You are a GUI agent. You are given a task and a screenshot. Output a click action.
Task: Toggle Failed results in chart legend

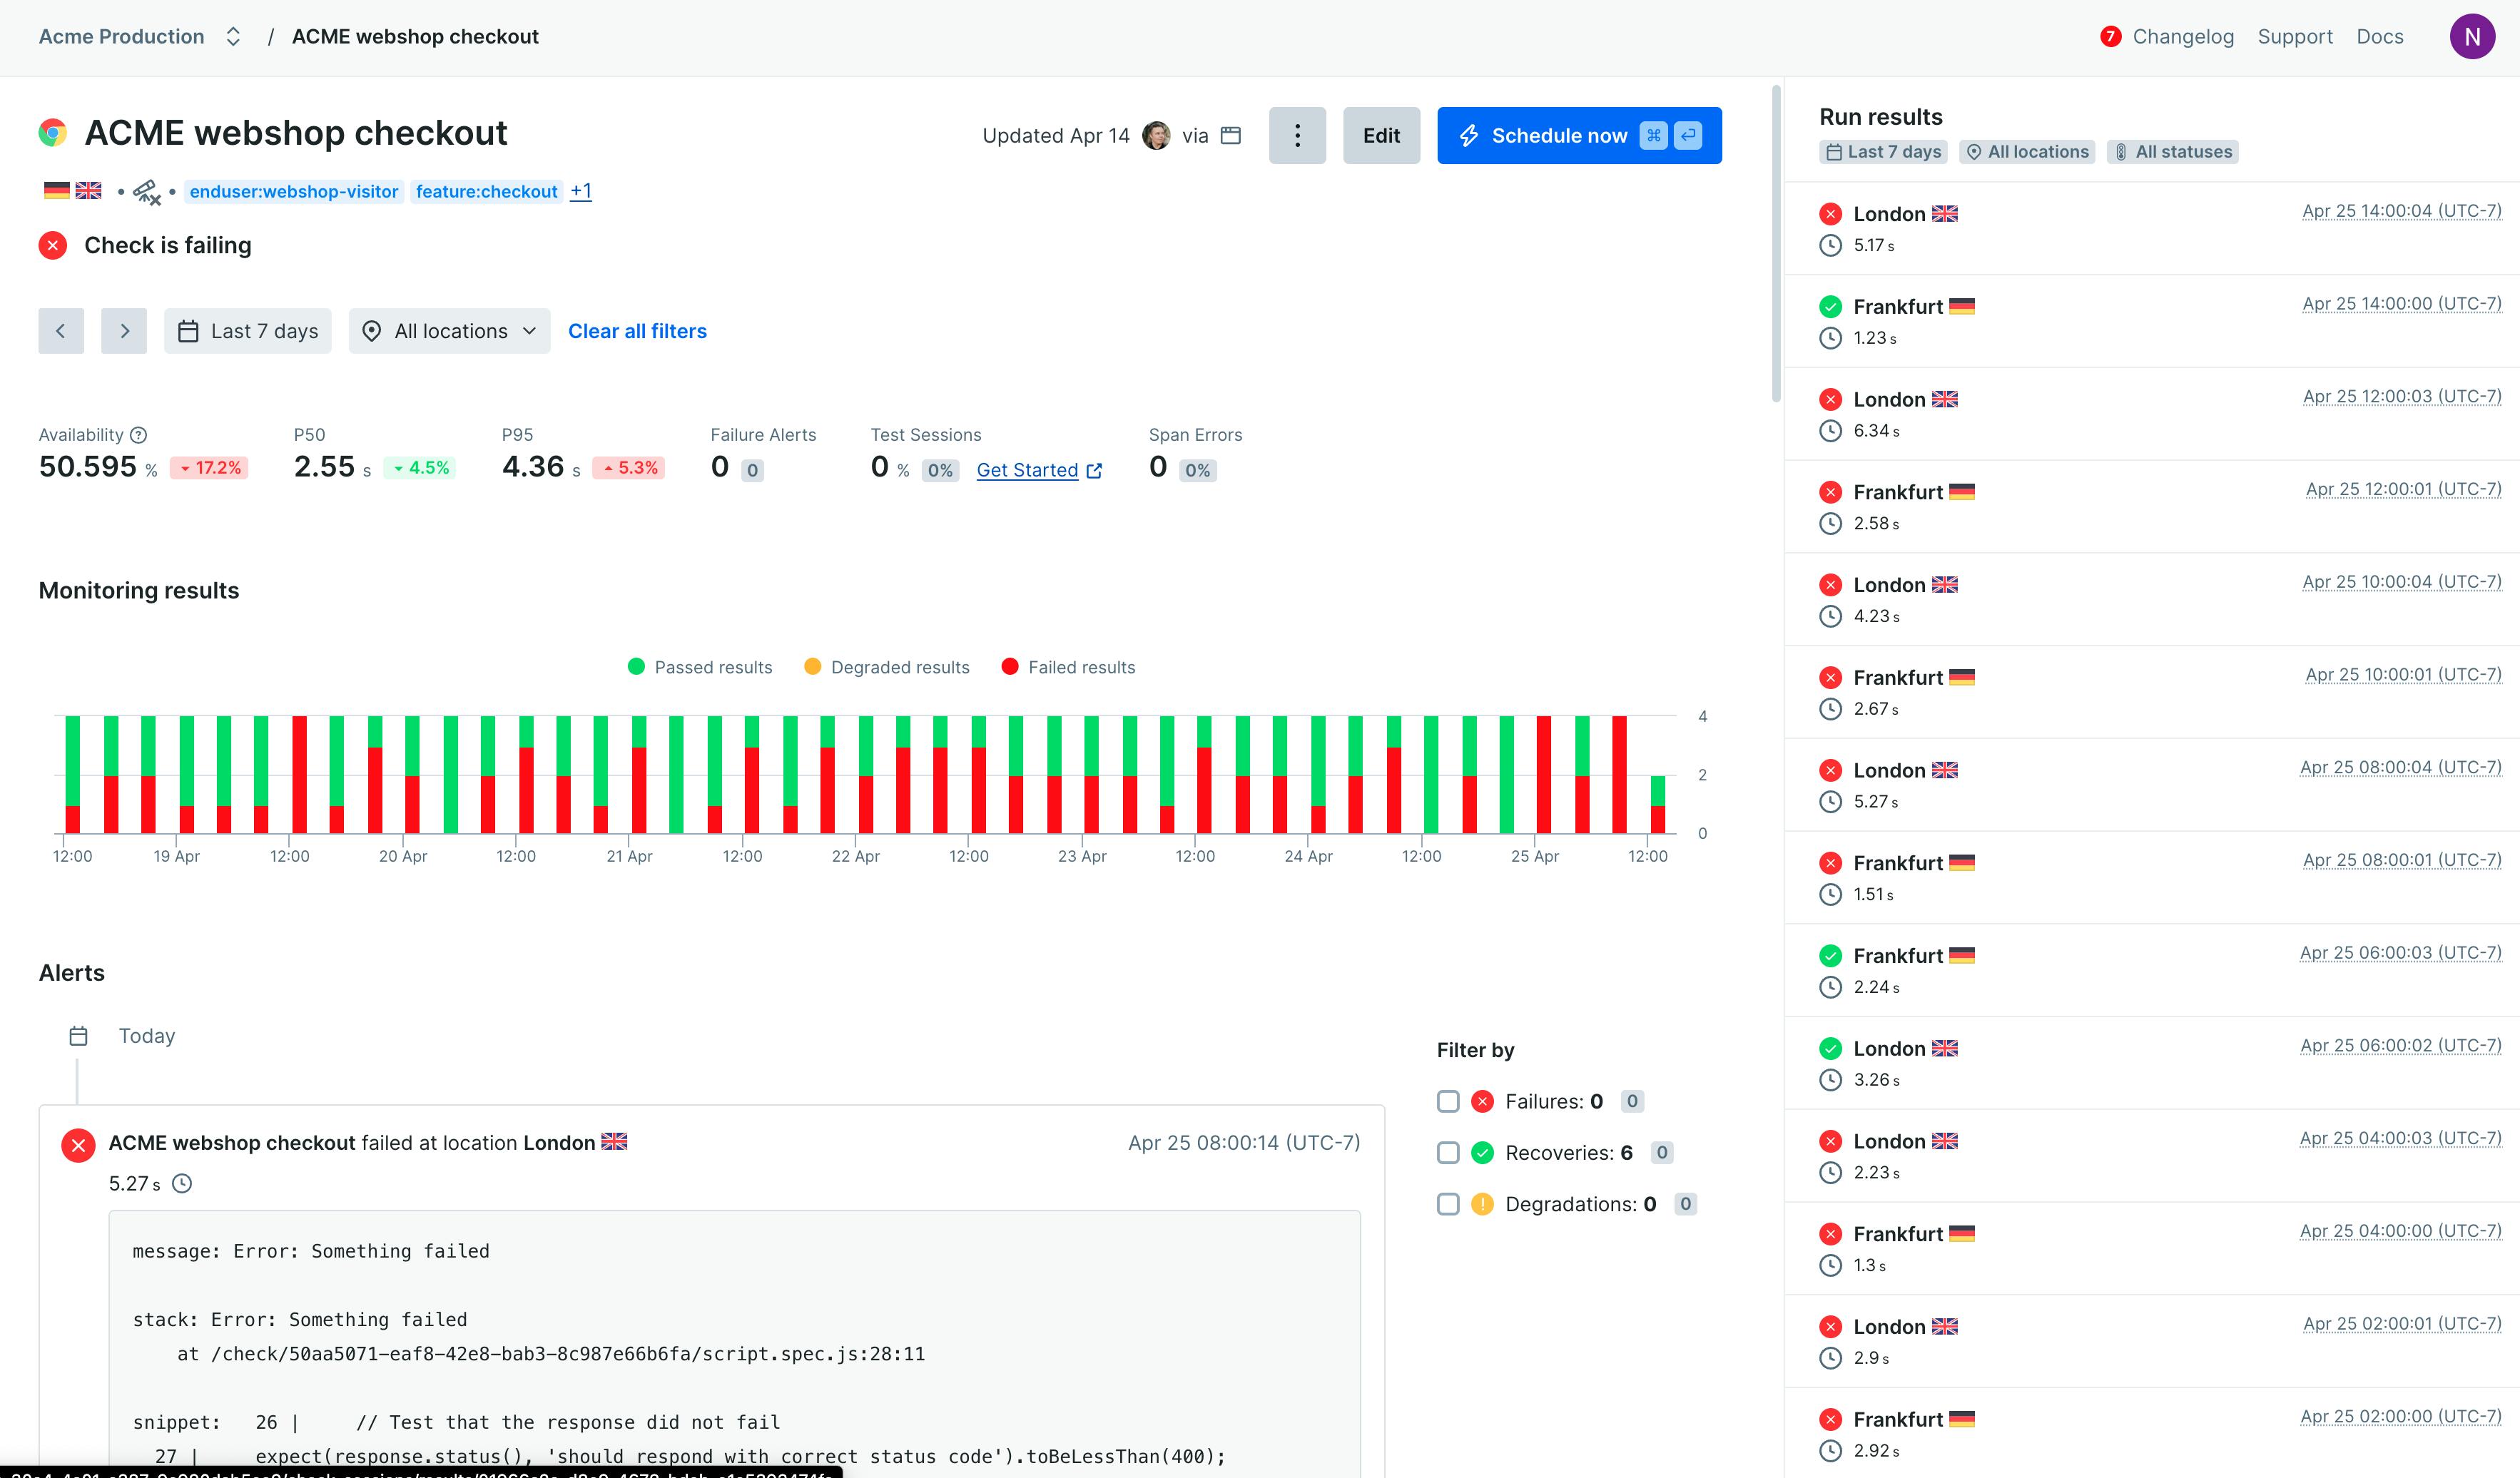coord(1068,667)
